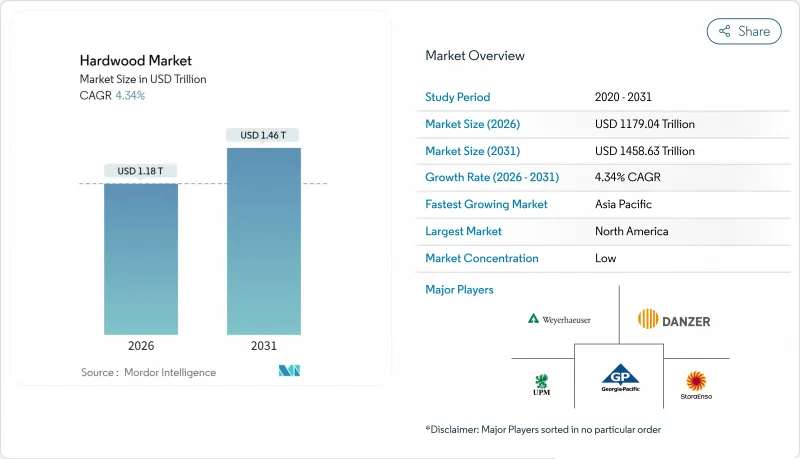
Task: Click the Market Size (2026) row label
Action: [x=473, y=124]
